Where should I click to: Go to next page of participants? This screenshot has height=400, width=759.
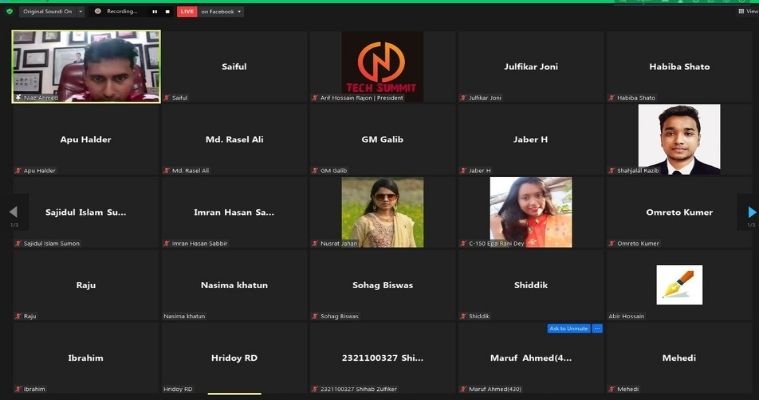[x=751, y=212]
